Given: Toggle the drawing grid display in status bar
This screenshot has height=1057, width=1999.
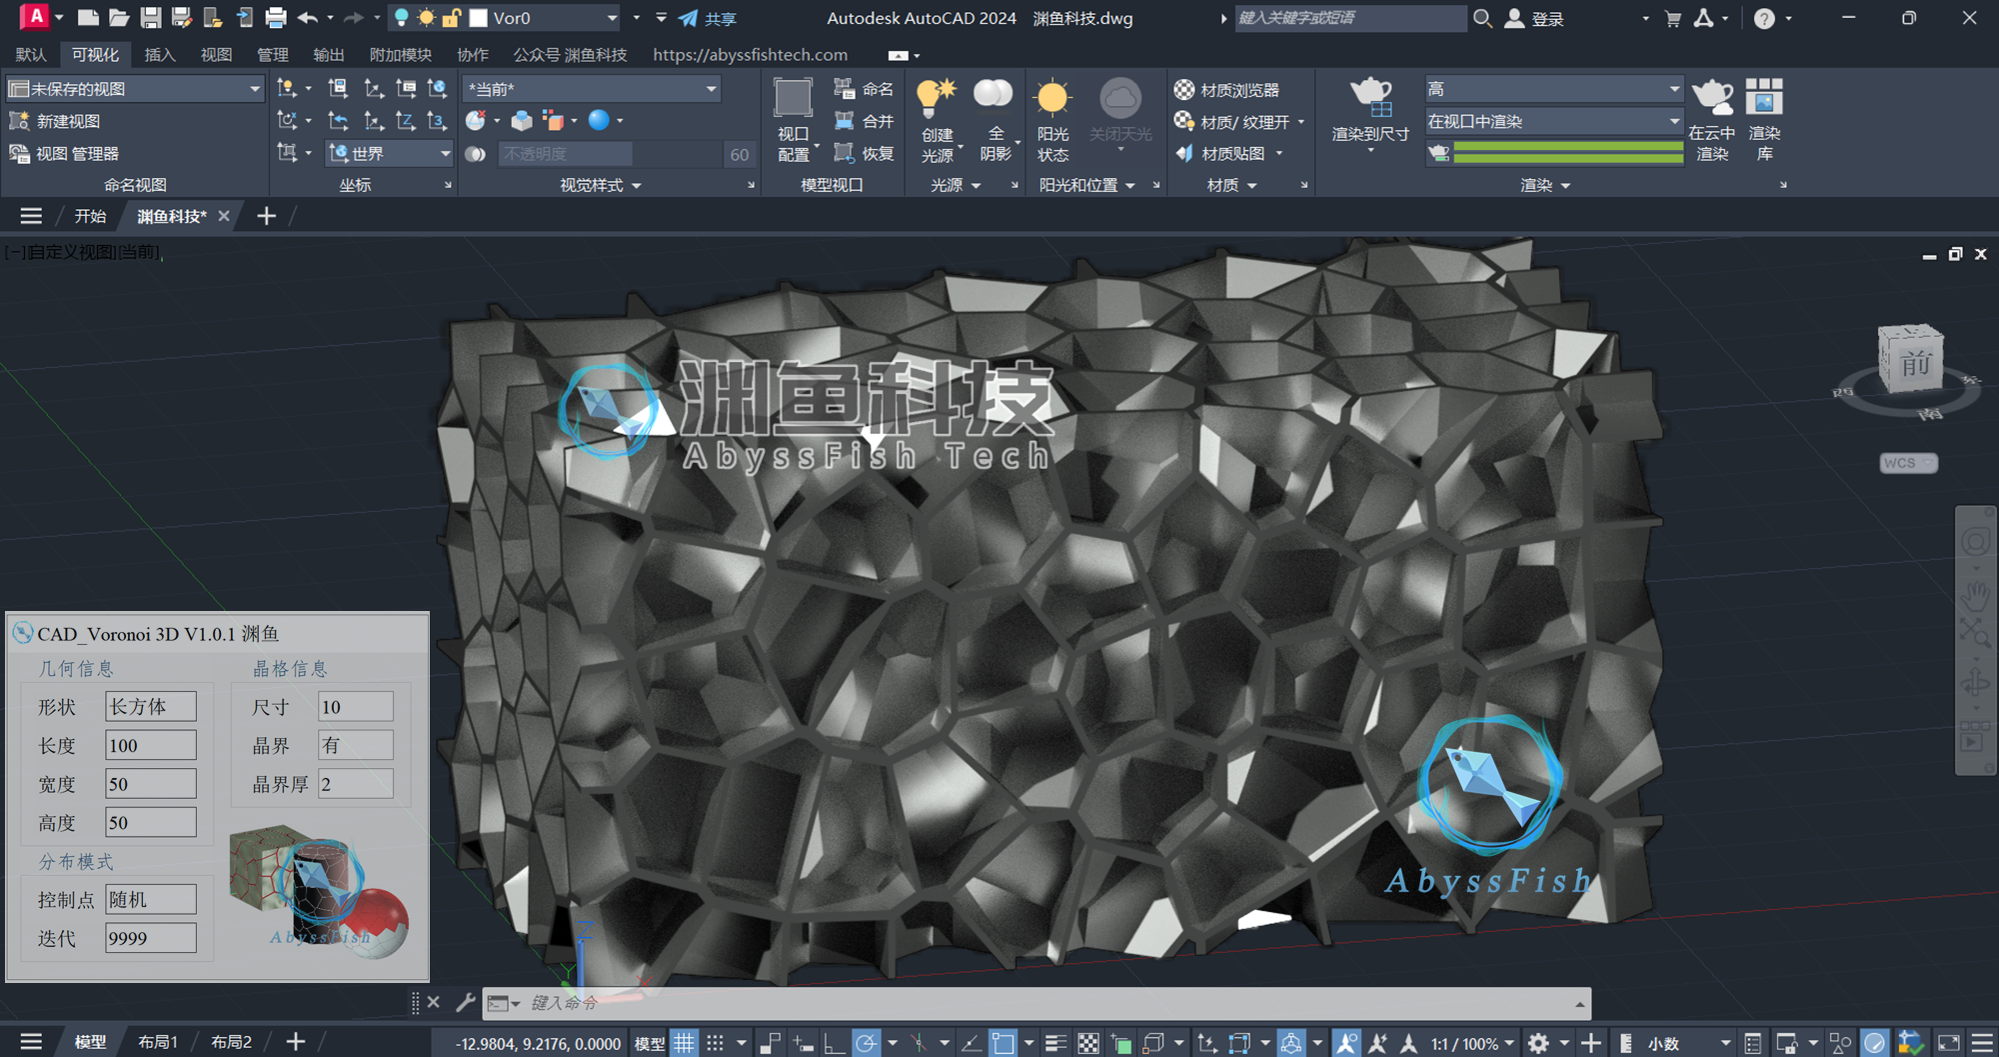Looking at the screenshot, I should tap(684, 1043).
